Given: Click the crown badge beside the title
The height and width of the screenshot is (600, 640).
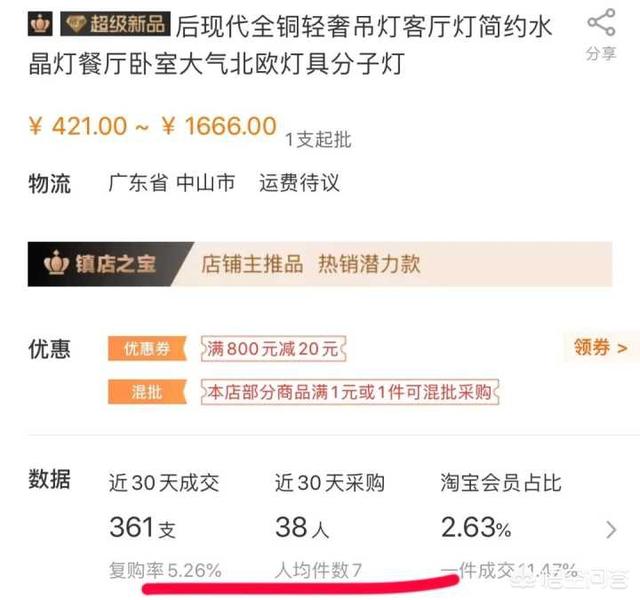Looking at the screenshot, I should [x=40, y=24].
